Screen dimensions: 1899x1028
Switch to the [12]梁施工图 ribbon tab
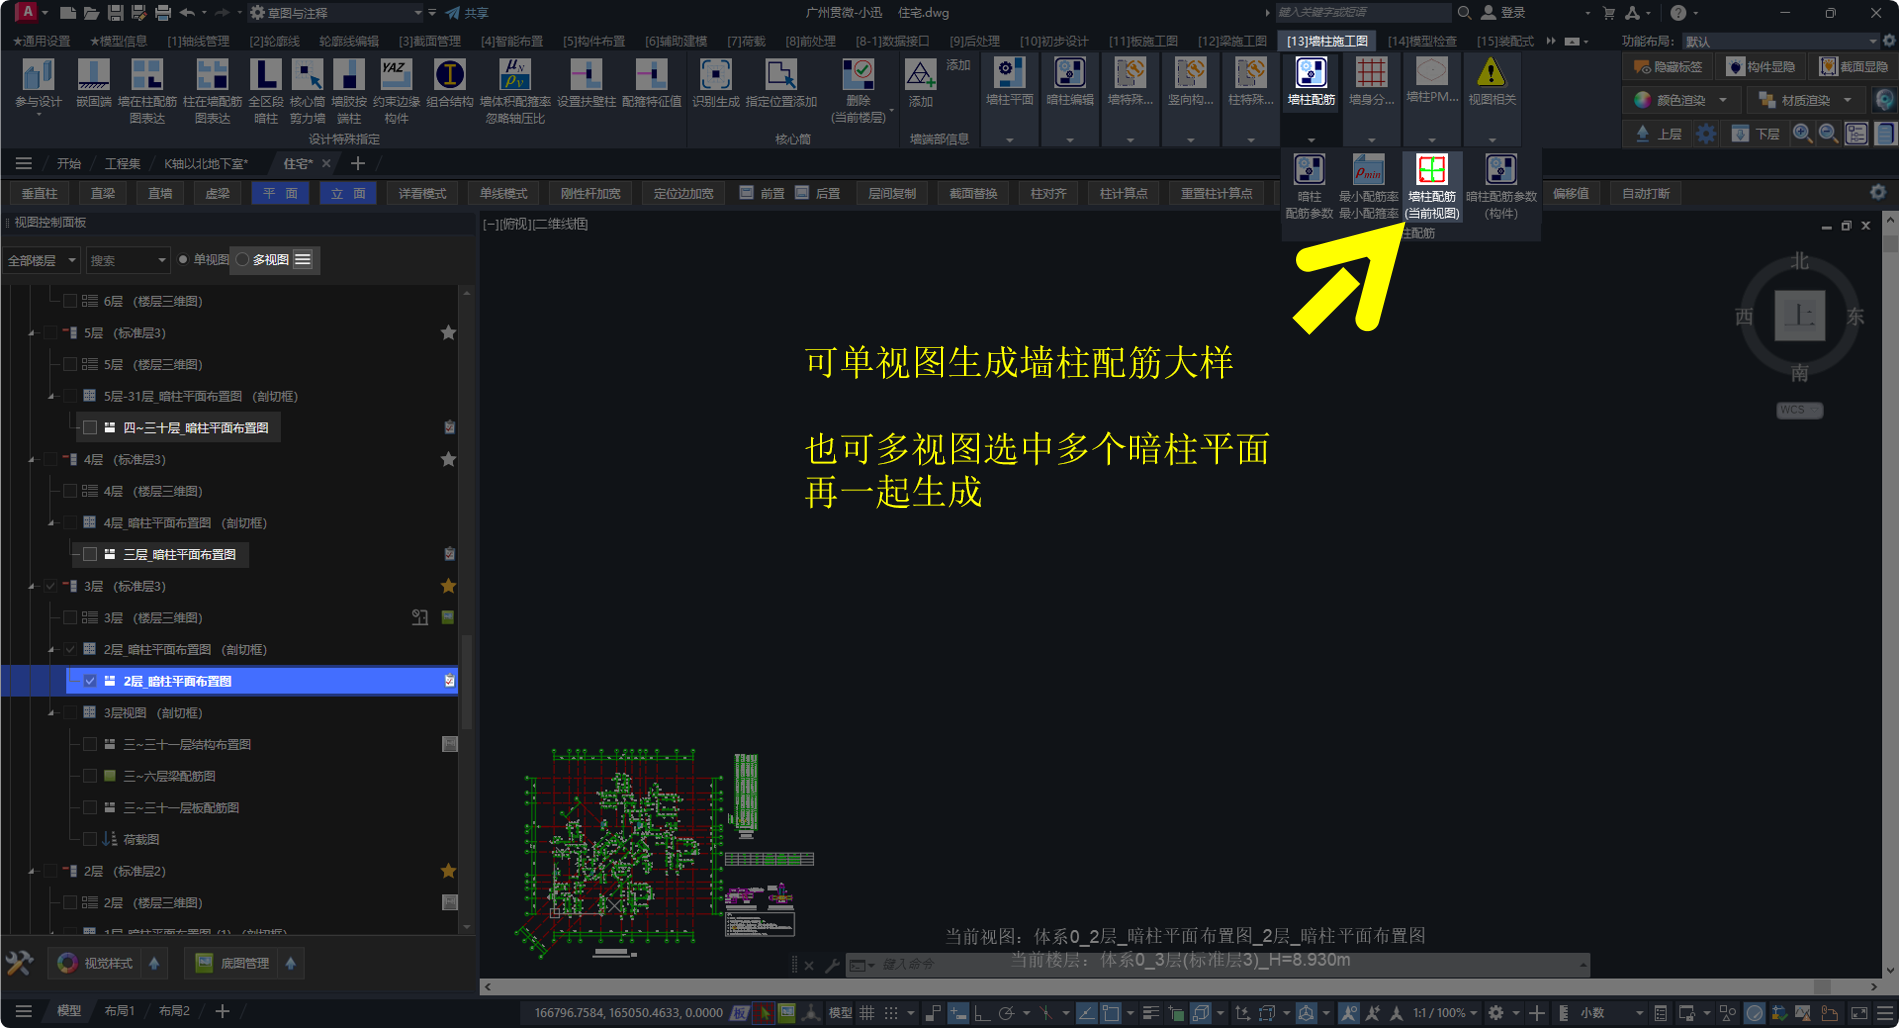click(x=1232, y=41)
